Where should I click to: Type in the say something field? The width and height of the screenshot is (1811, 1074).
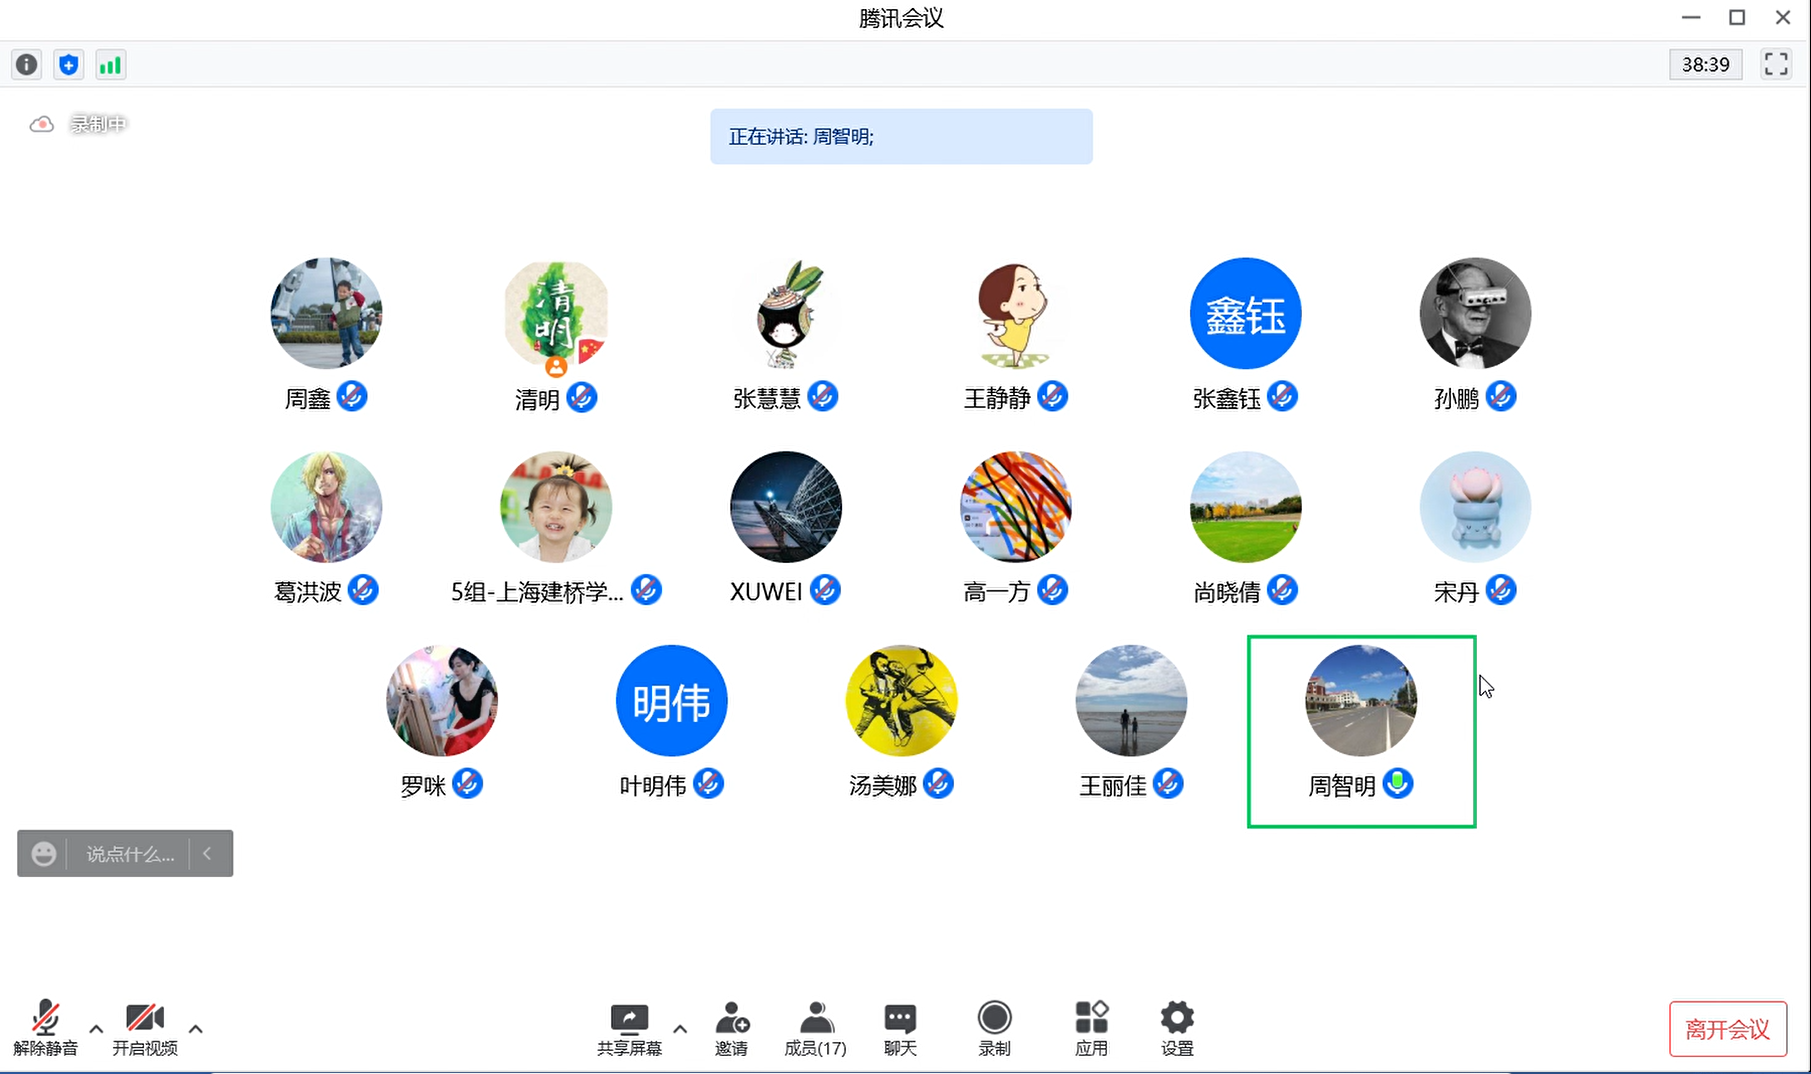130,854
